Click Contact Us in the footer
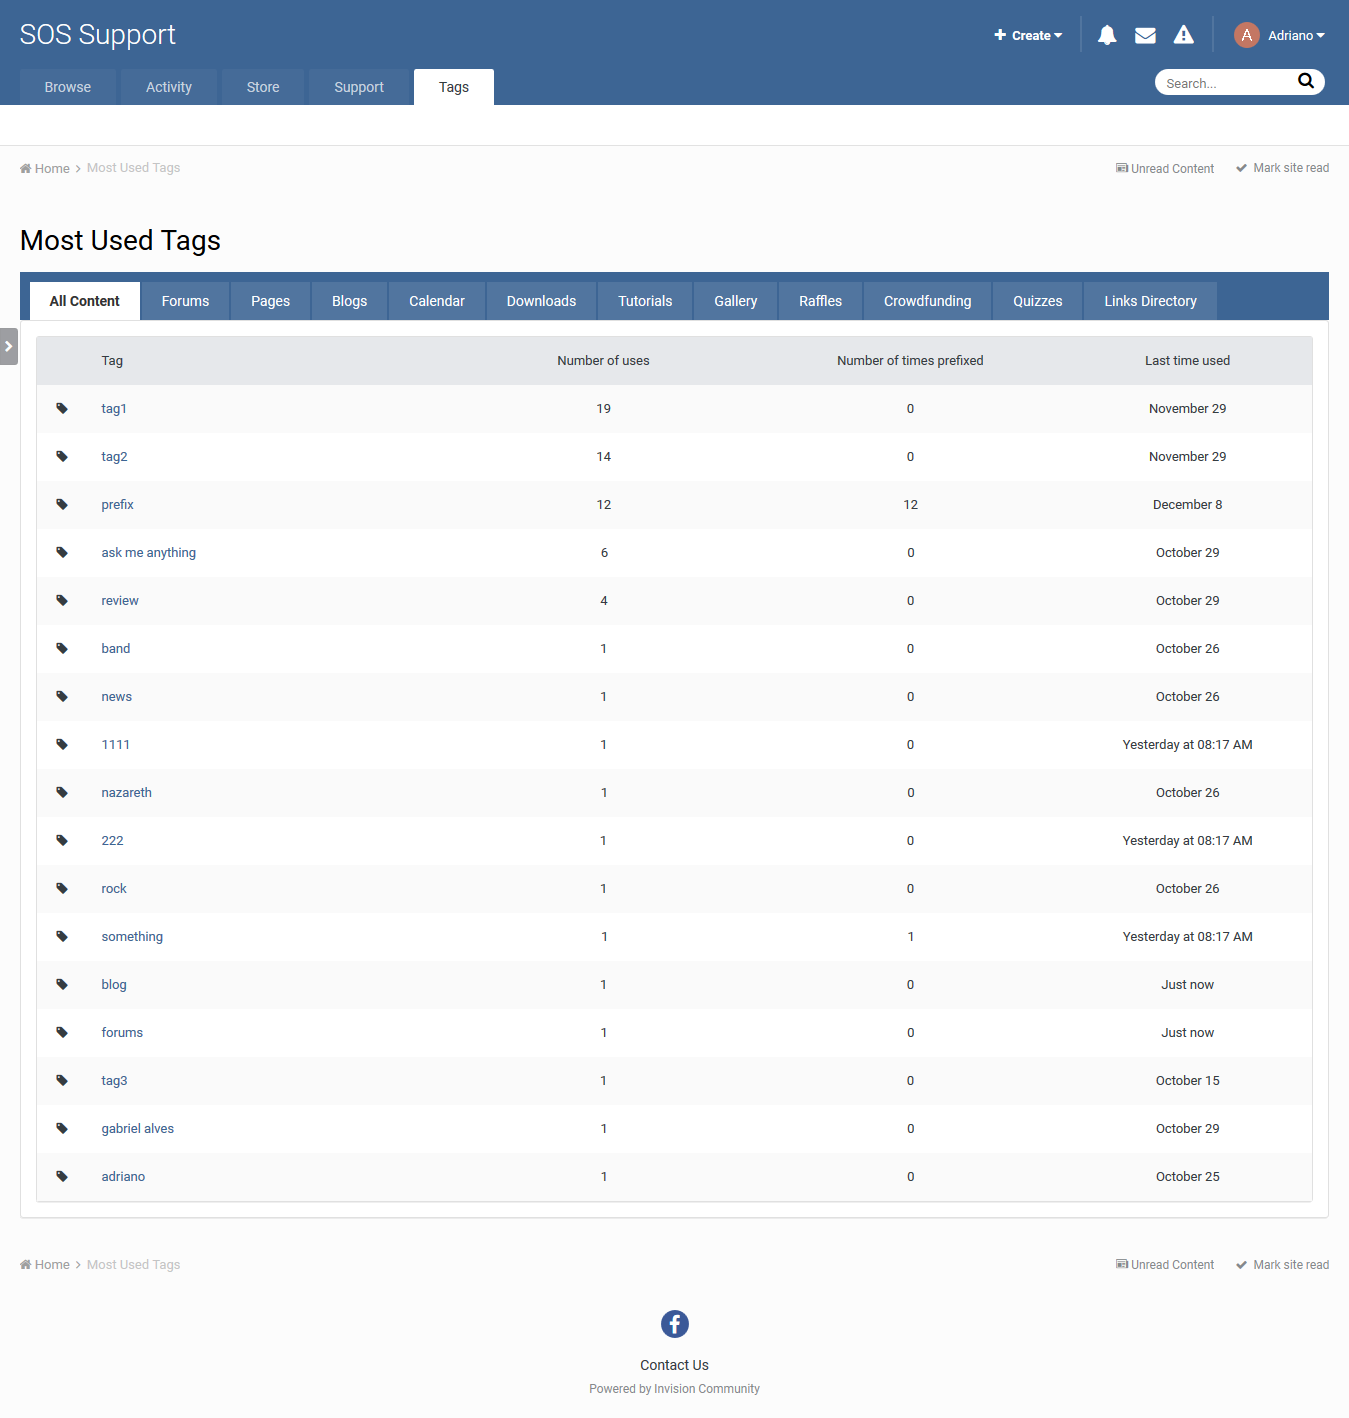Image resolution: width=1349 pixels, height=1418 pixels. coord(674,1365)
